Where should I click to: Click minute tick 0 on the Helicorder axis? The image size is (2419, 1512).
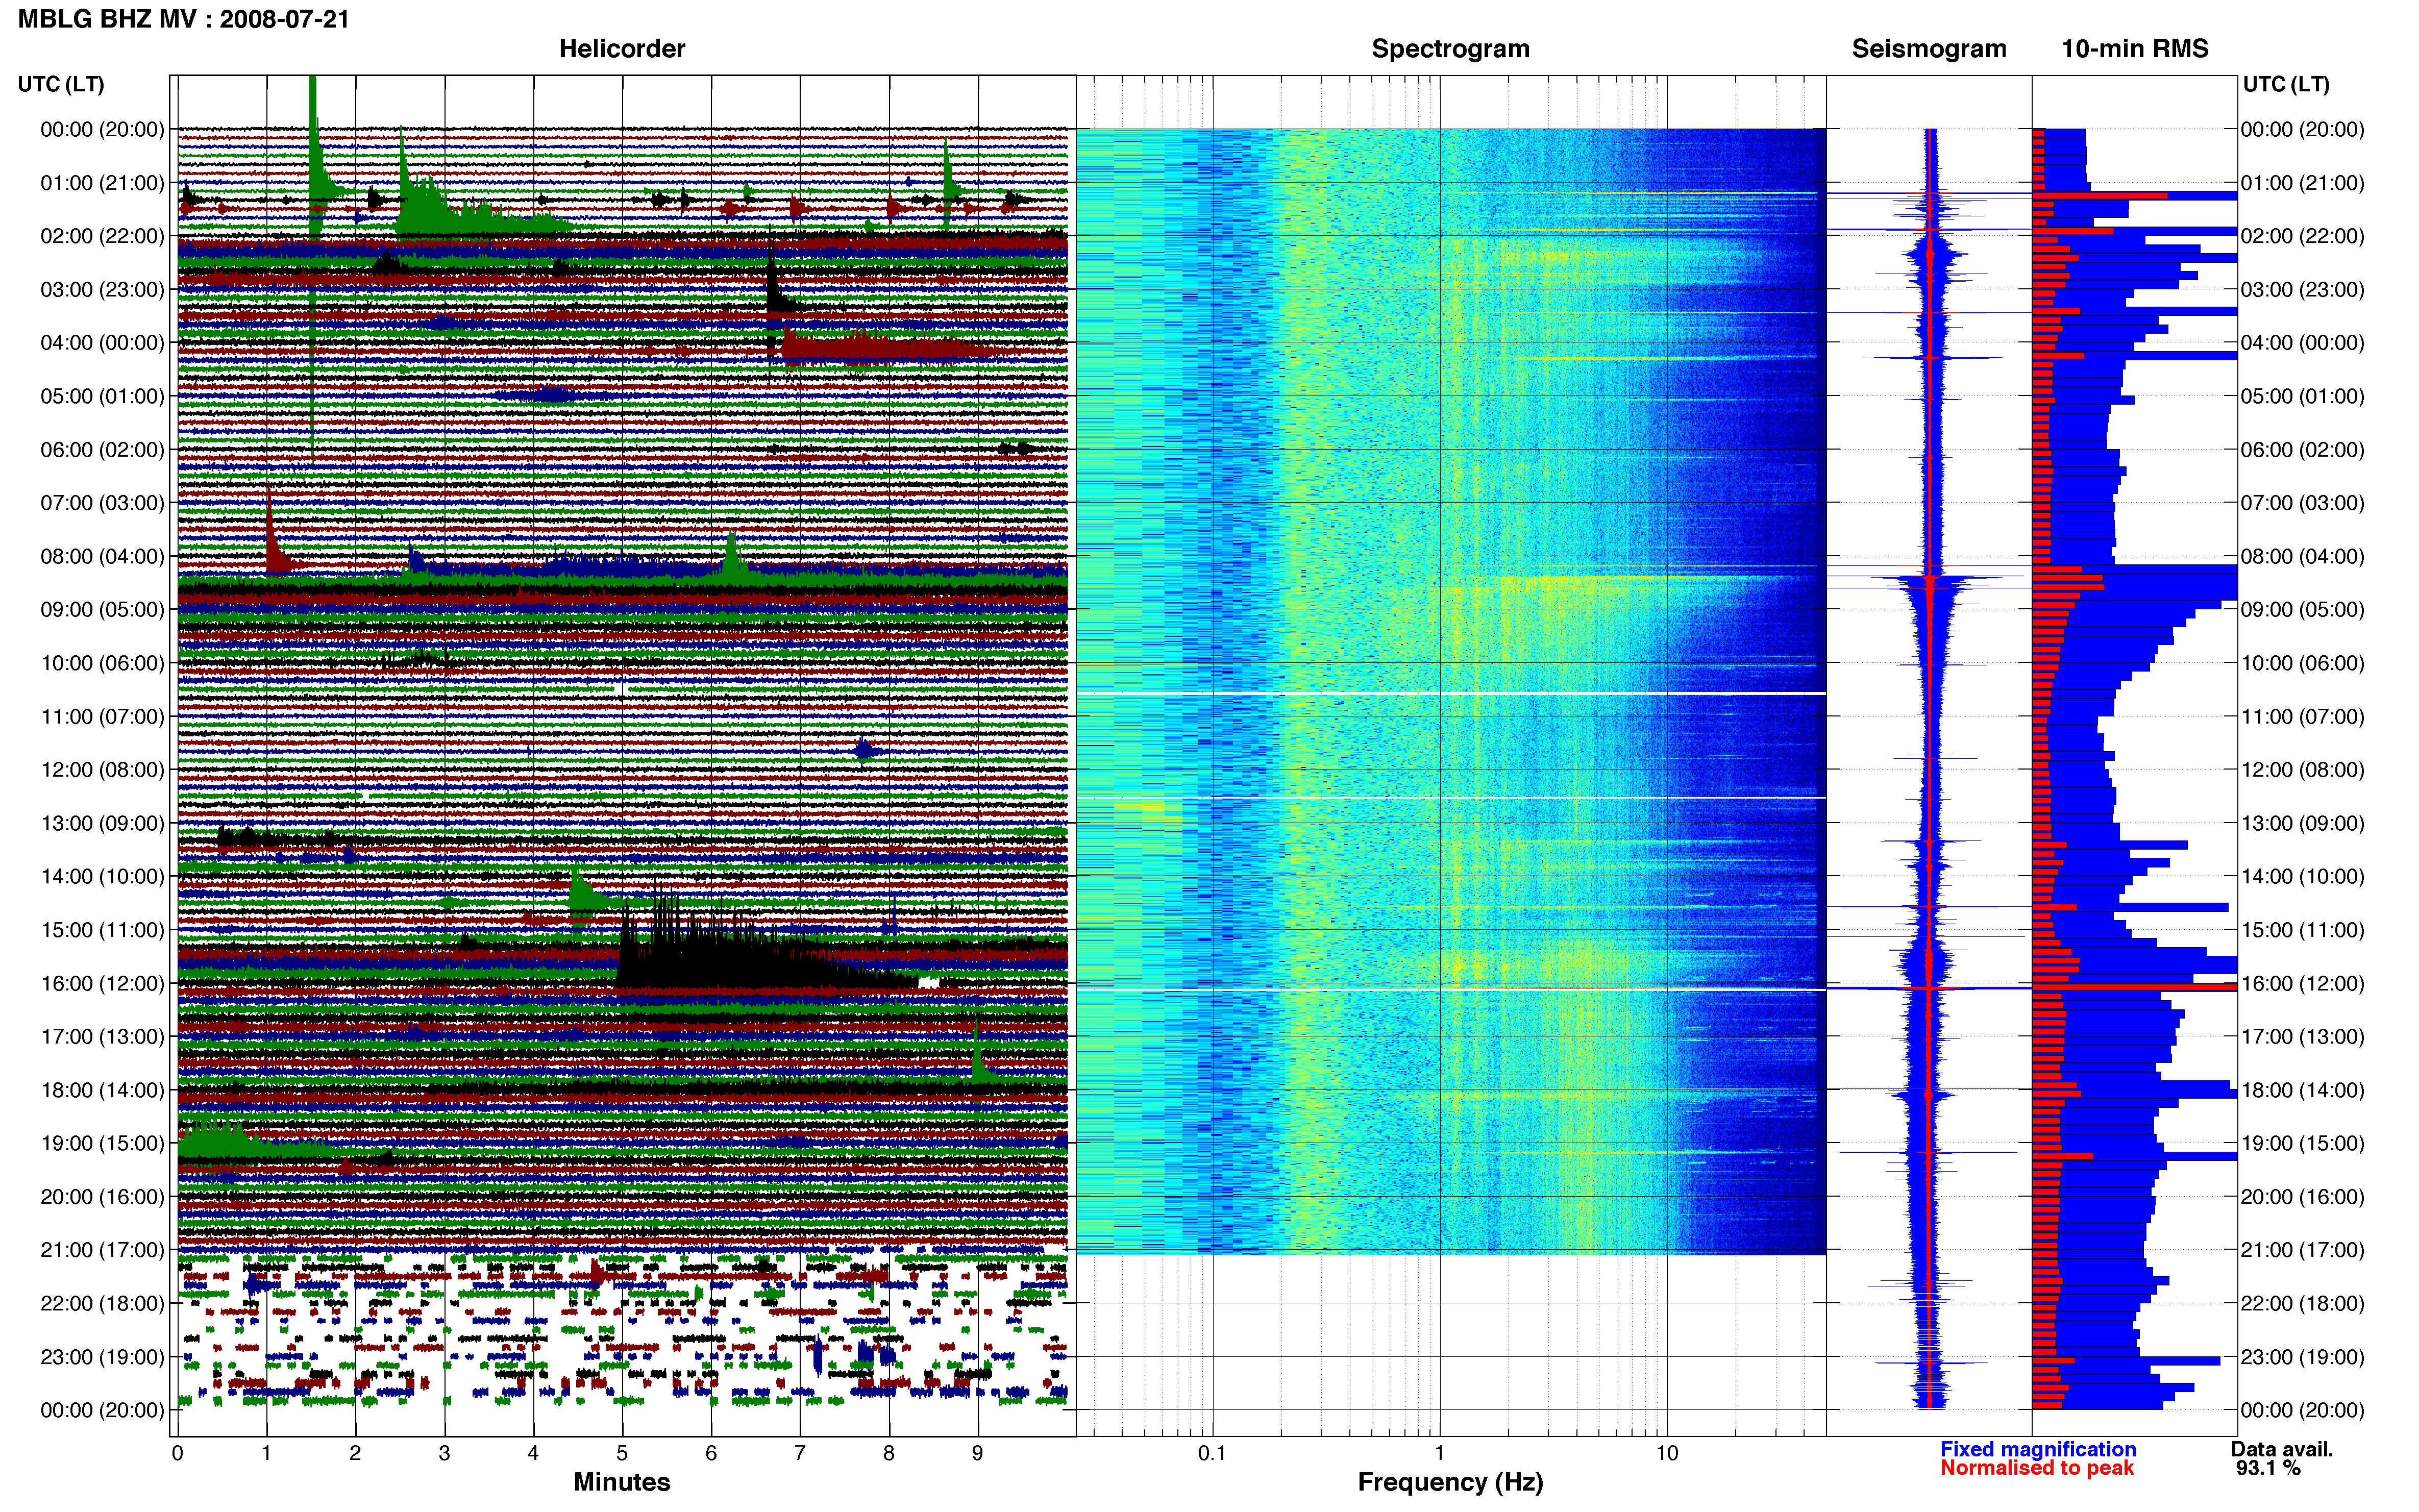pyautogui.click(x=178, y=1453)
